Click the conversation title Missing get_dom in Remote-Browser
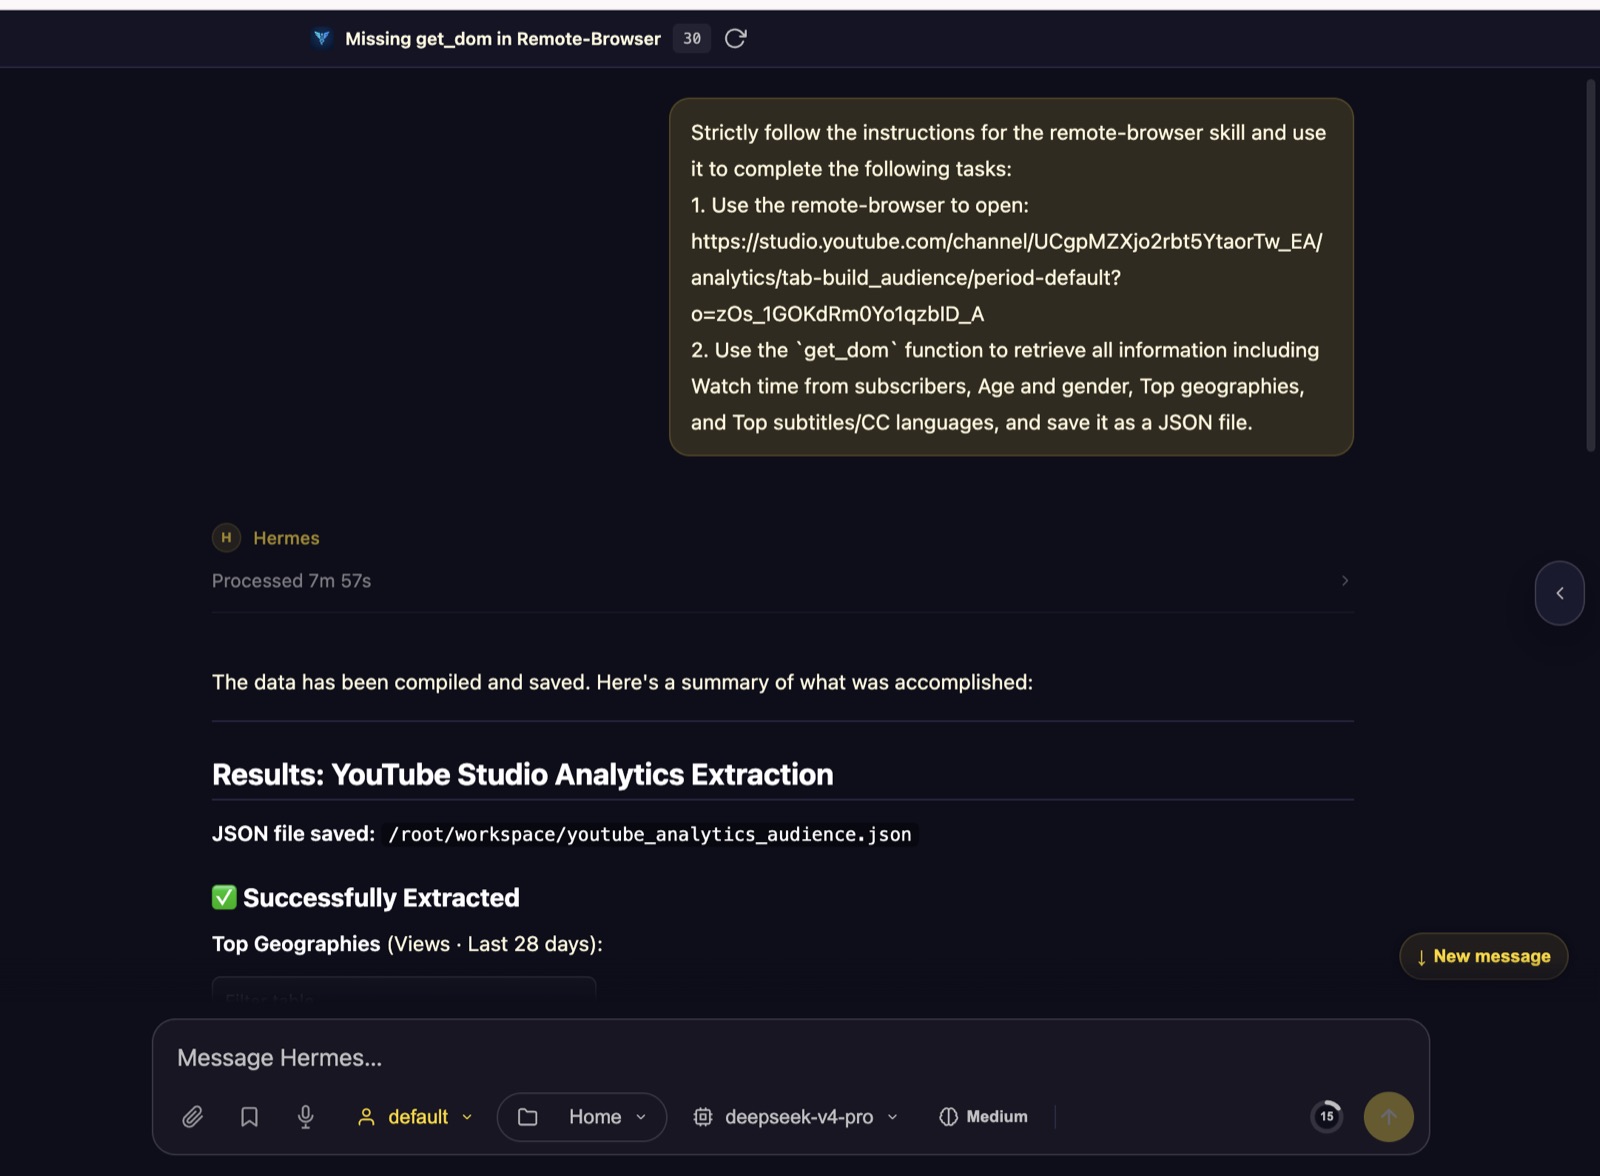This screenshot has height=1176, width=1600. (x=503, y=39)
